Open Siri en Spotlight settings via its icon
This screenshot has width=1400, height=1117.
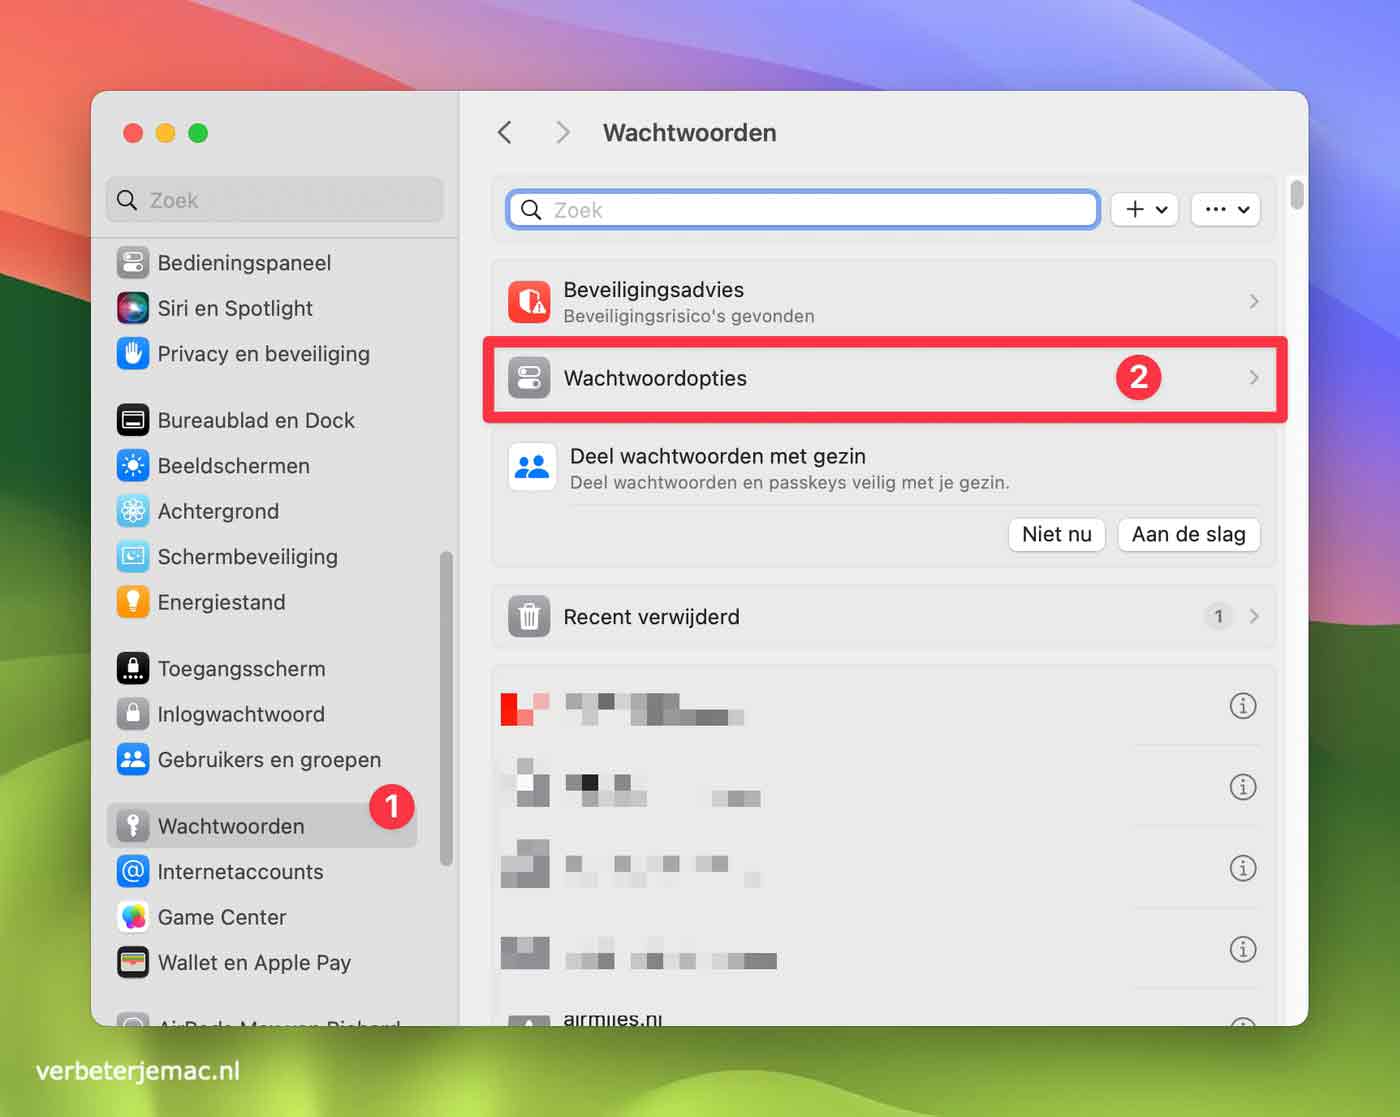[x=133, y=308]
